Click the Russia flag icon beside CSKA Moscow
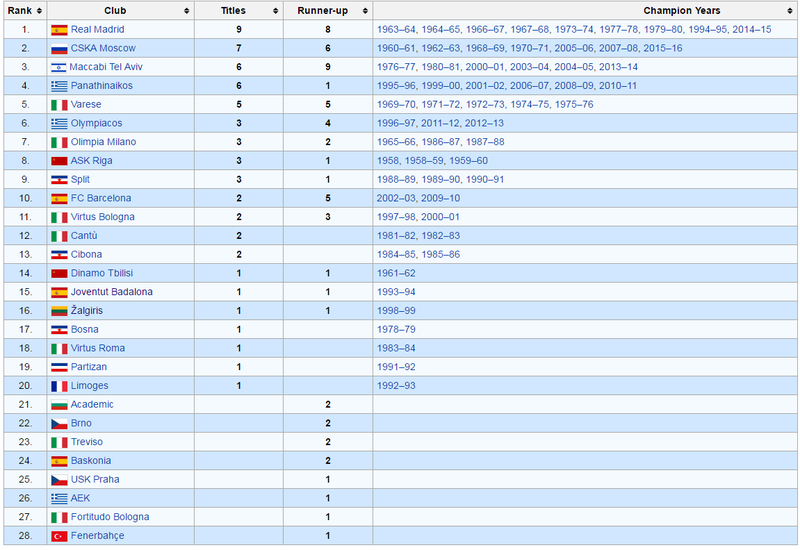Viewport: 800px width, 550px height. click(59, 49)
